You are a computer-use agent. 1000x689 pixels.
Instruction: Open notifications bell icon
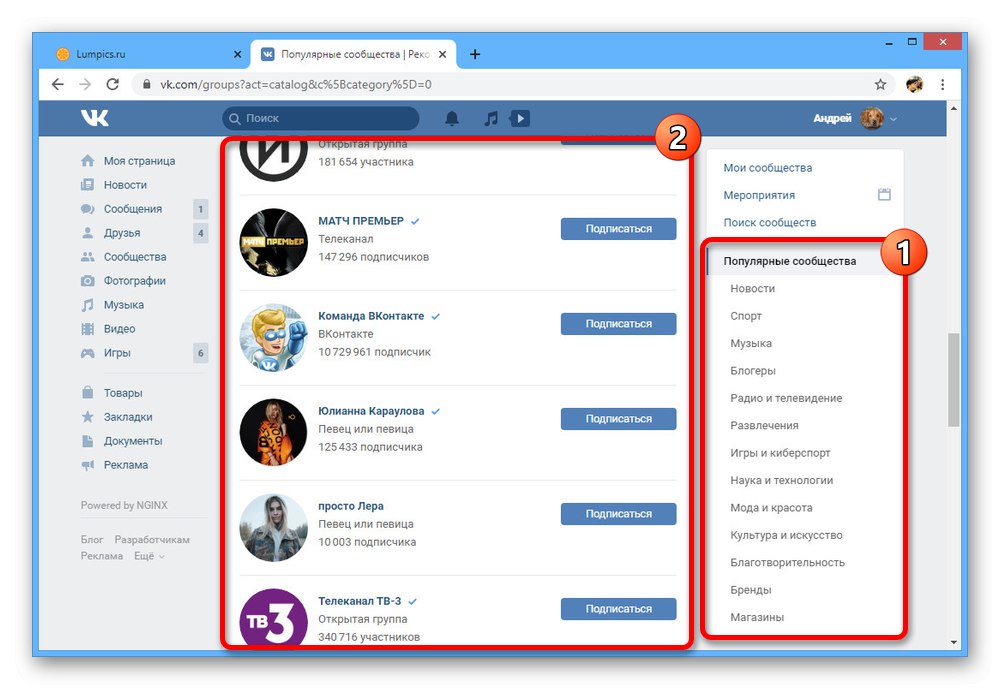452,118
